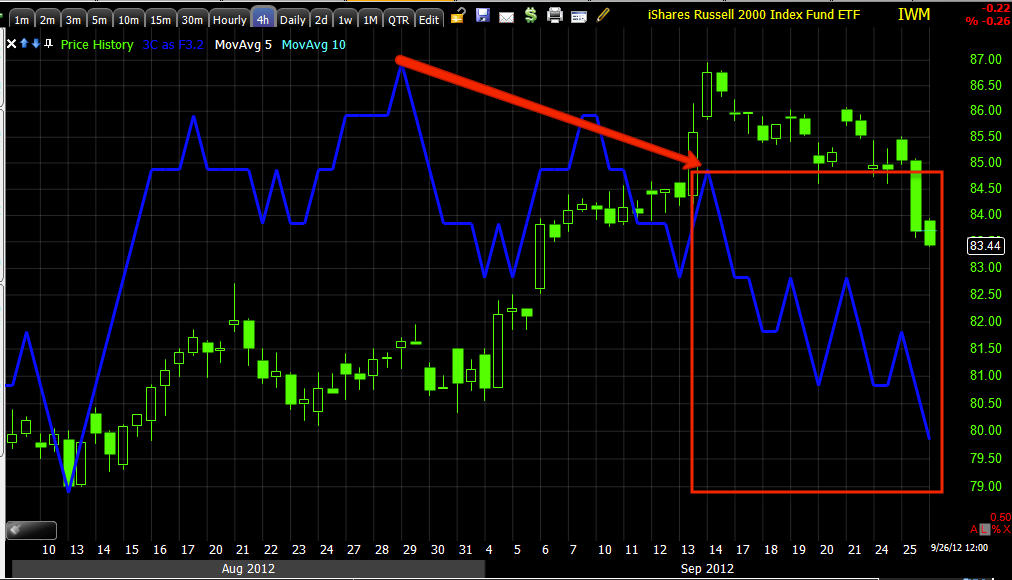Viewport: 1012px width, 580px height.
Task: Move study down with blue down arrow
Action: tap(35, 43)
